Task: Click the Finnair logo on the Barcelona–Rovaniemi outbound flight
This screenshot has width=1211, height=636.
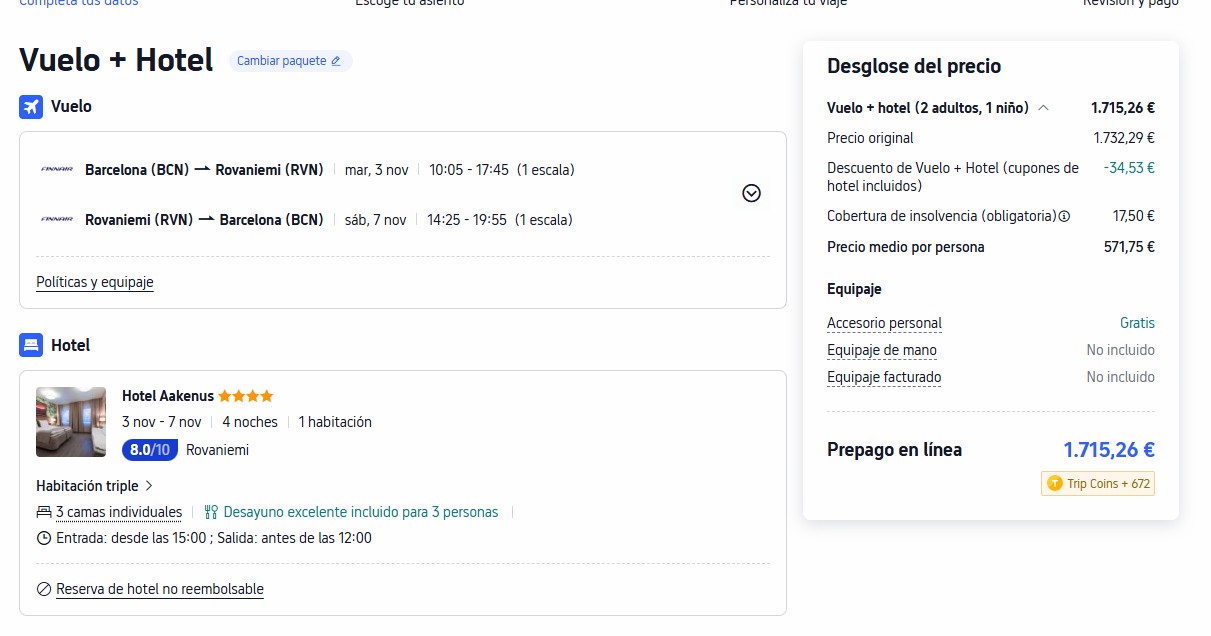Action: click(x=57, y=169)
